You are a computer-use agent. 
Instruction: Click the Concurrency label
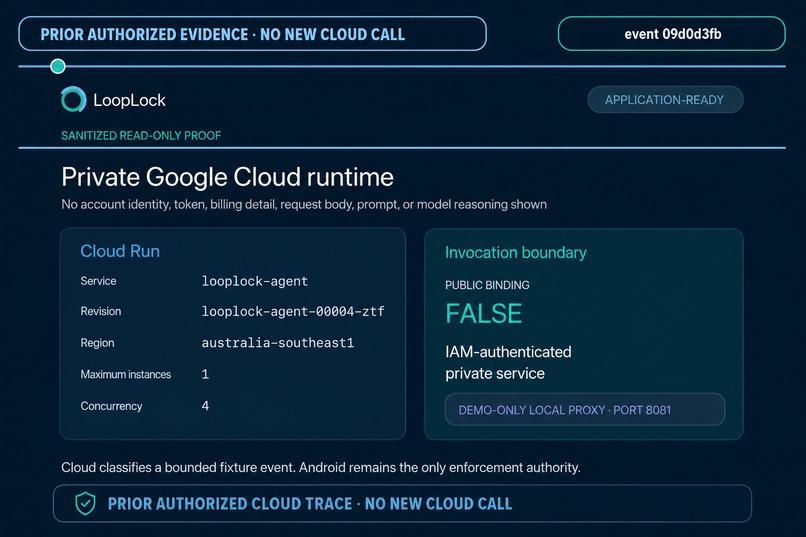pyautogui.click(x=111, y=406)
